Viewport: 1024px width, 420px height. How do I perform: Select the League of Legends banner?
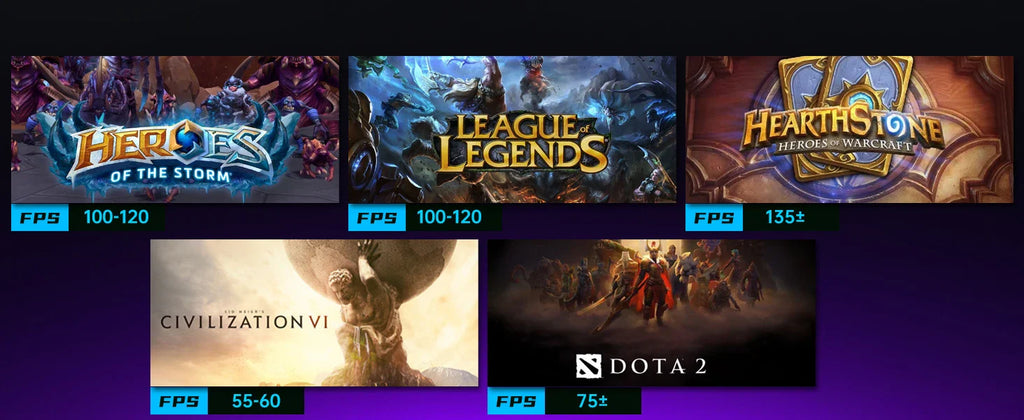512,129
